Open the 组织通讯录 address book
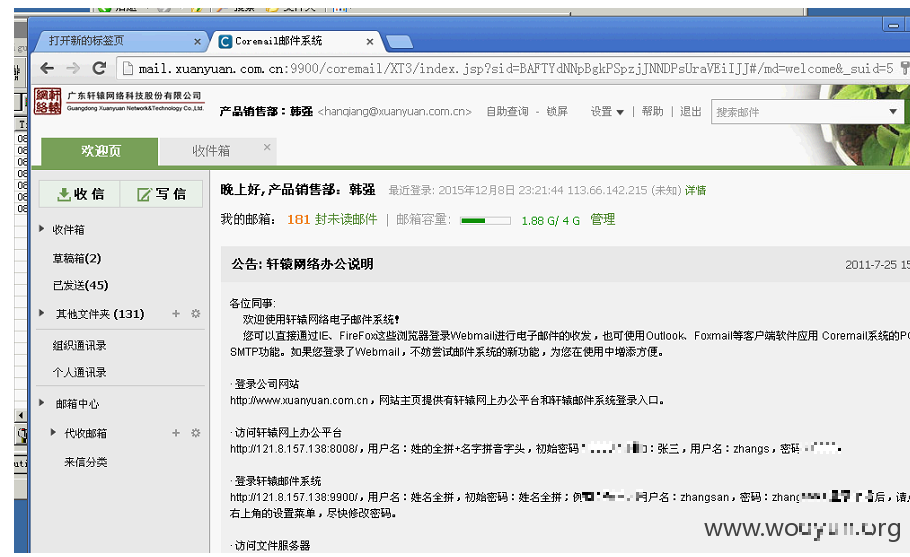Screen dimensions: 910x557 pyautogui.click(x=80, y=345)
